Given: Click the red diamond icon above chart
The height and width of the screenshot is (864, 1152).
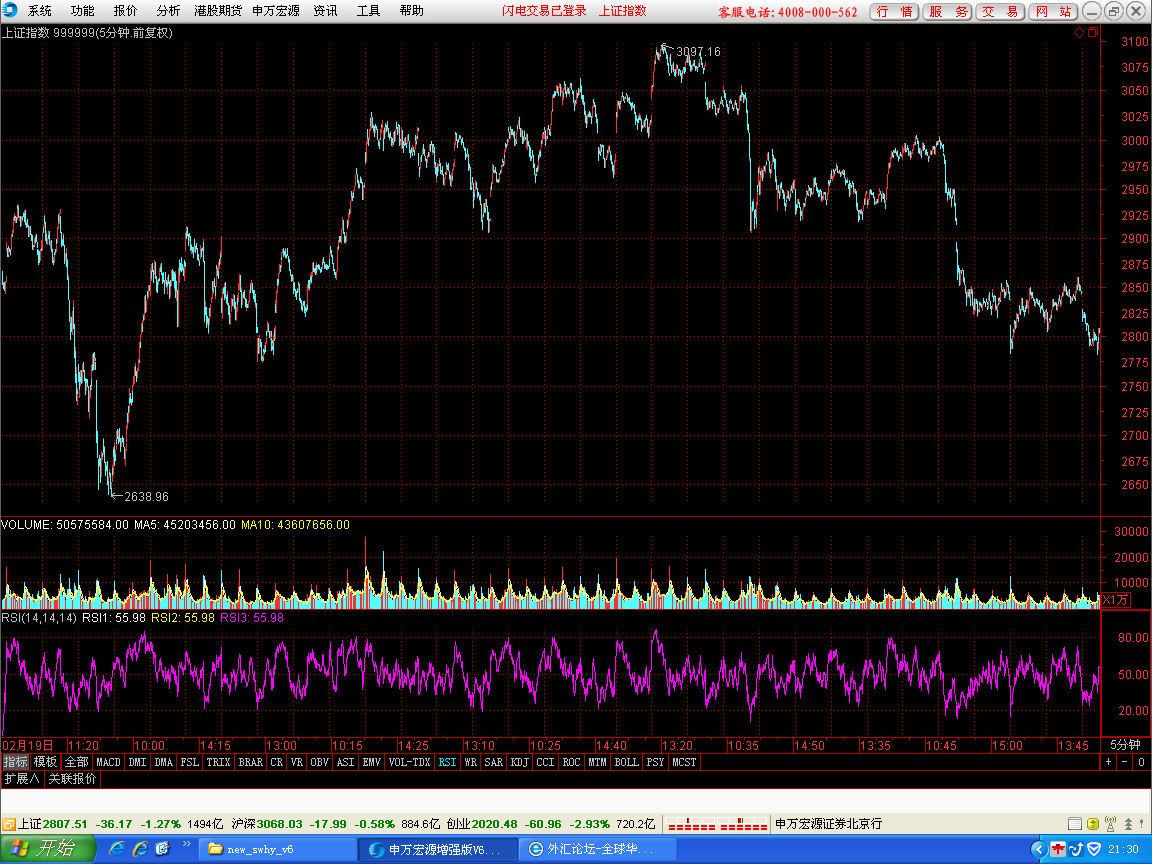Looking at the screenshot, I should coord(1079,32).
